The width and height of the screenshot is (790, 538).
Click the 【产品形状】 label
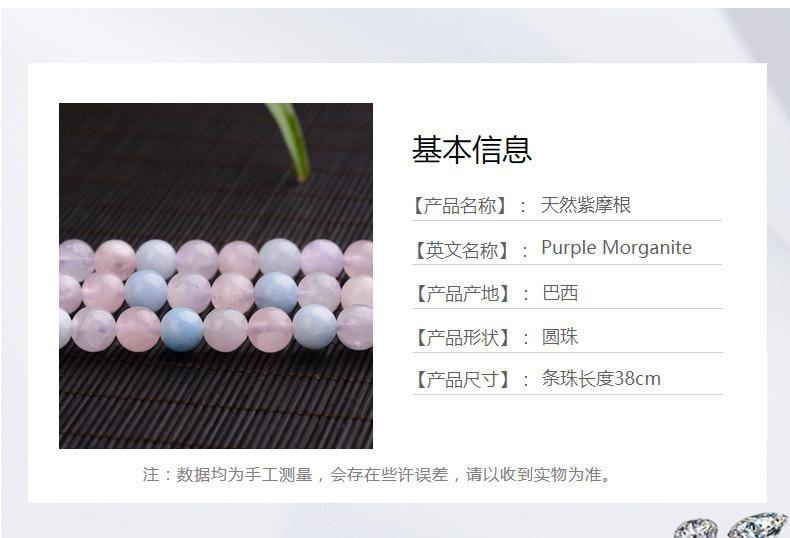tap(462, 337)
